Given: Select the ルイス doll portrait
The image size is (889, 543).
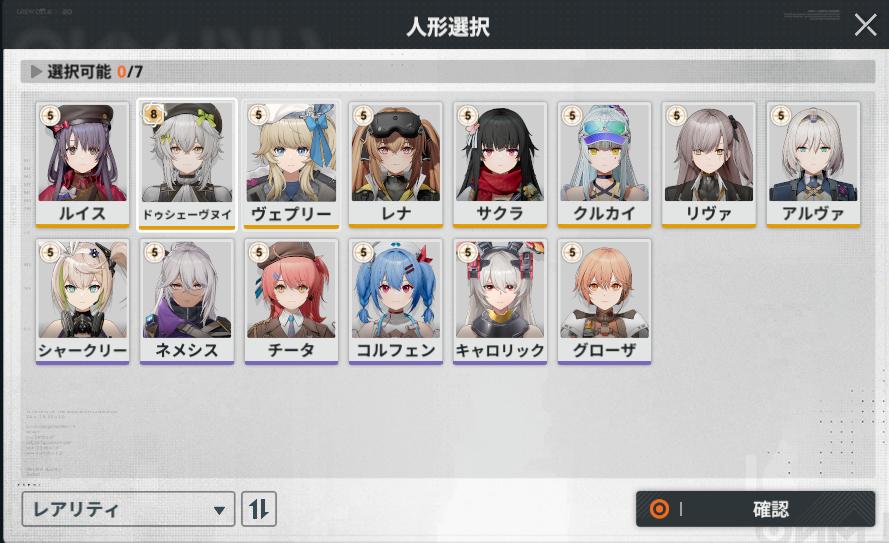Looking at the screenshot, I should (x=82, y=164).
